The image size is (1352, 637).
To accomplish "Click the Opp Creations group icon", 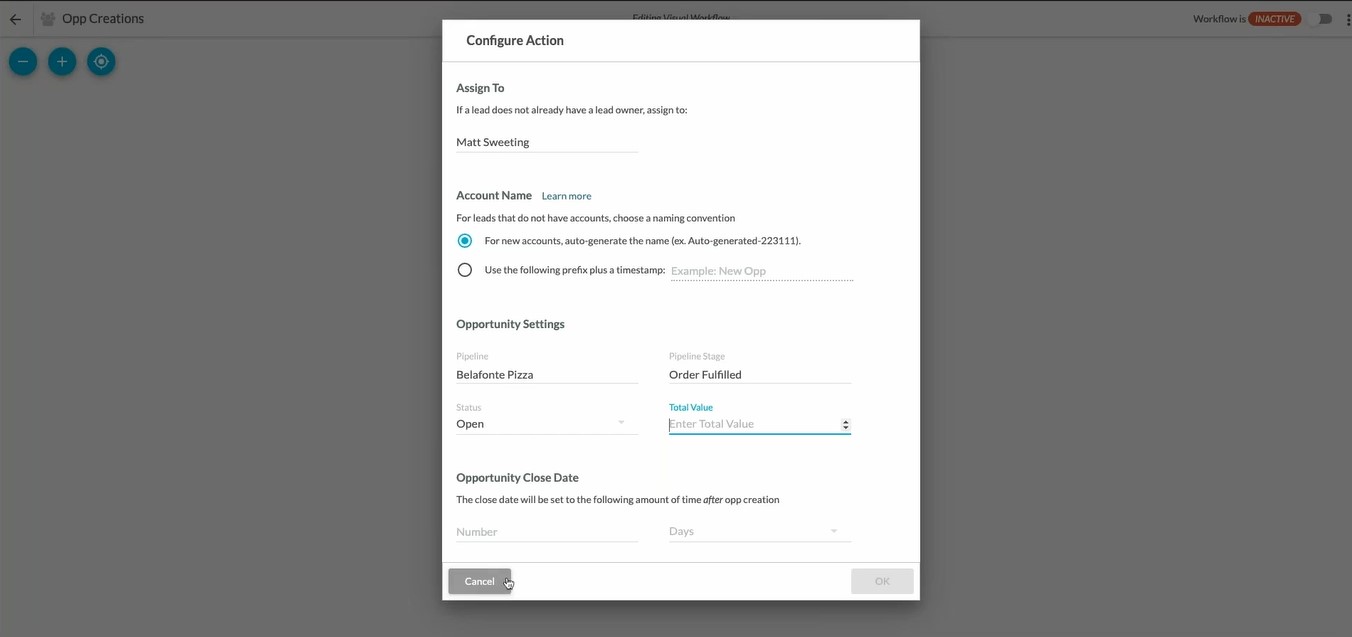I will point(47,19).
